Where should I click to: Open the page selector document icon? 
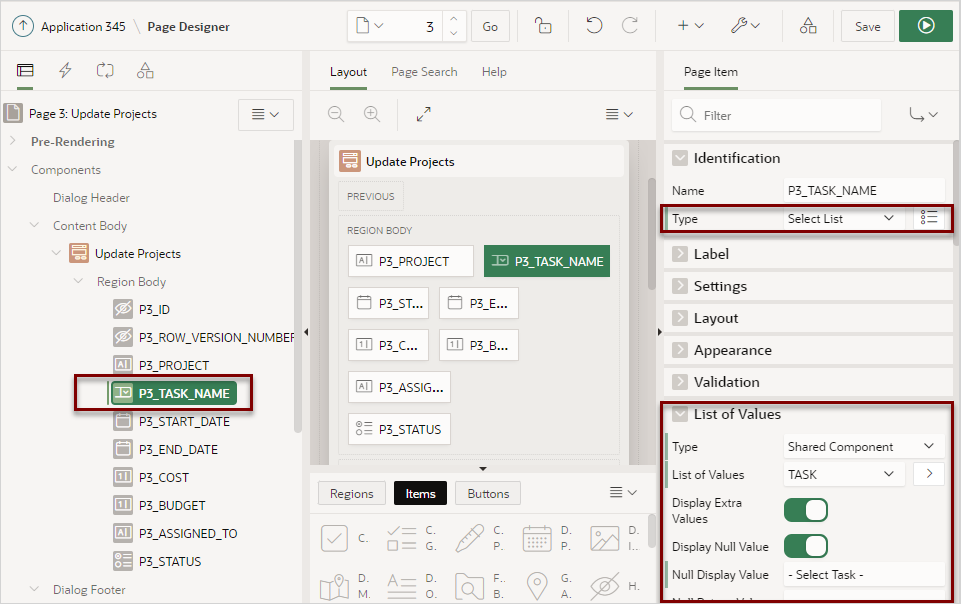[370, 26]
